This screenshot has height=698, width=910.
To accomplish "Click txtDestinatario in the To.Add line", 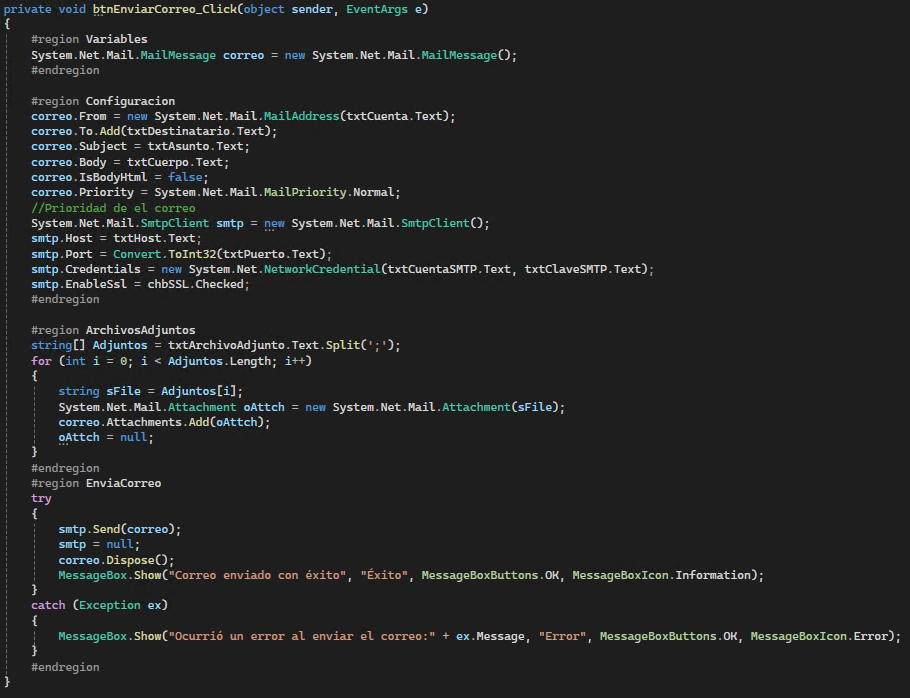I will coord(178,131).
